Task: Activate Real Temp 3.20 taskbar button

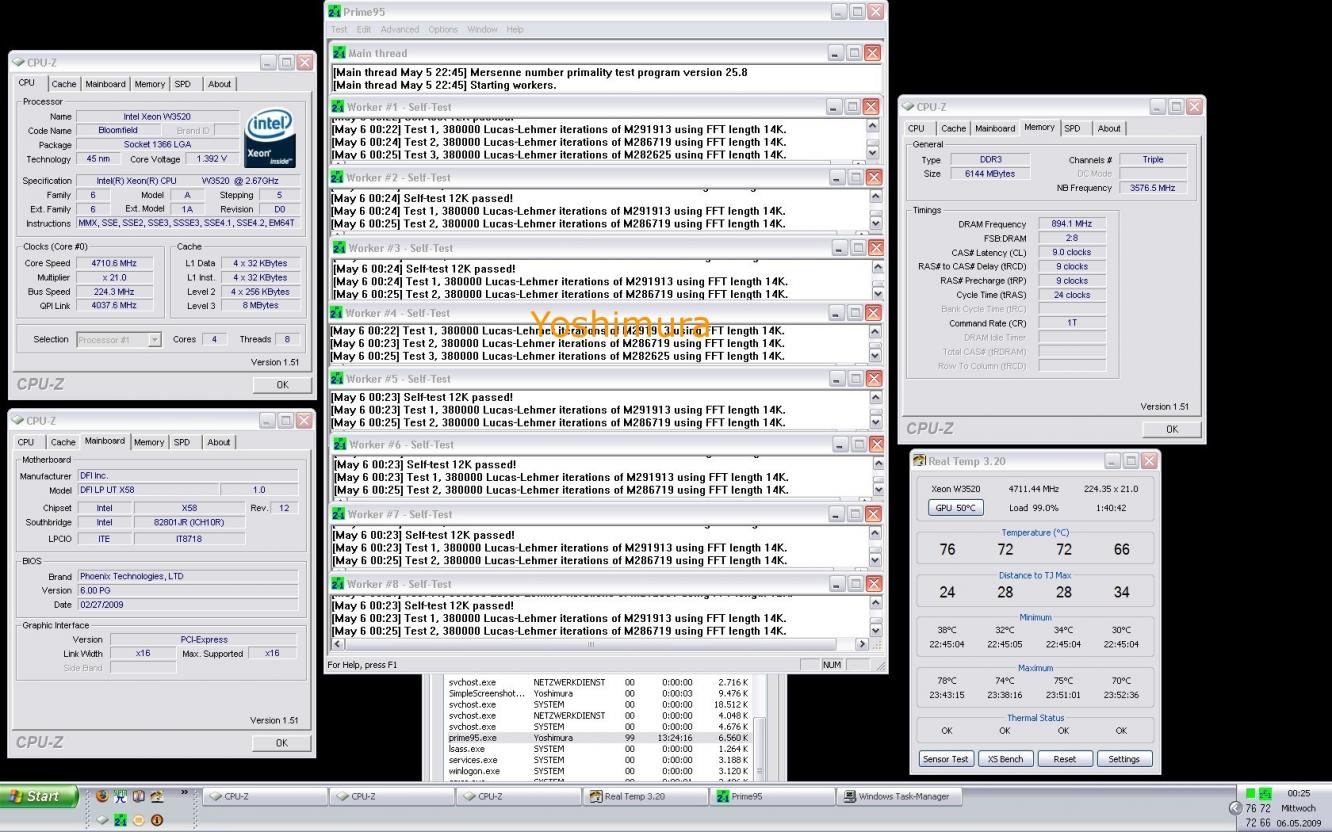Action: tap(646, 796)
